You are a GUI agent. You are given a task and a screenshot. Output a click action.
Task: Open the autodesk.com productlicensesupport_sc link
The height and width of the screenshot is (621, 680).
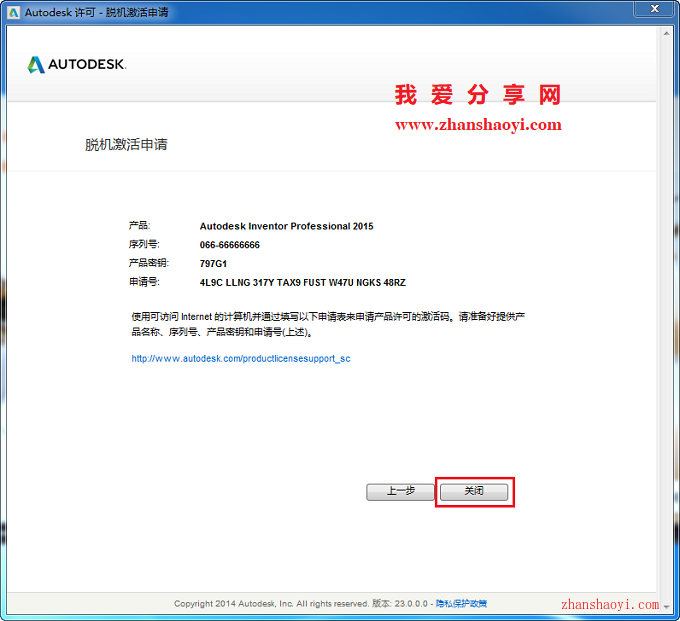241,359
